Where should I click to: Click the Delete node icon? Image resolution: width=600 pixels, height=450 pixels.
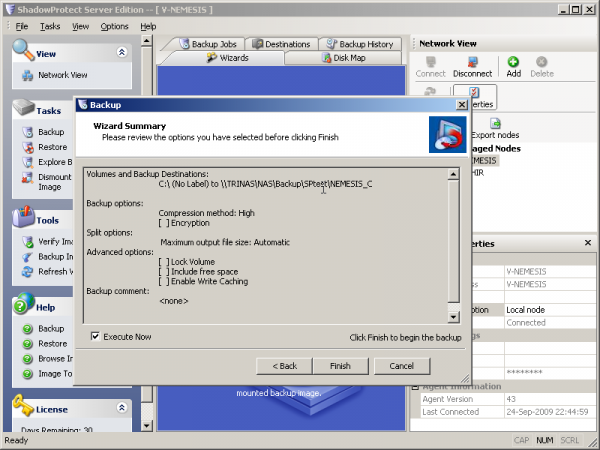pos(541,62)
